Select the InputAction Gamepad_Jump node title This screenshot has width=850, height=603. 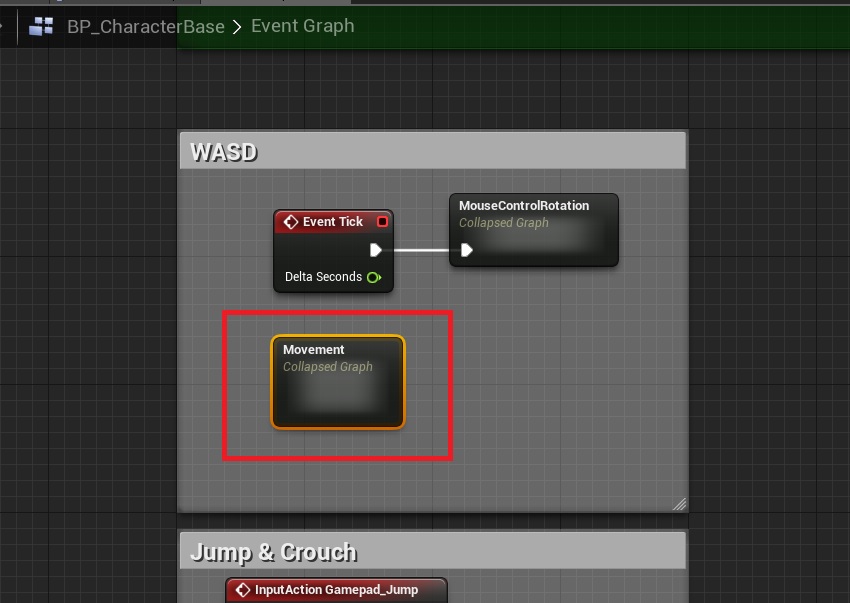click(335, 590)
